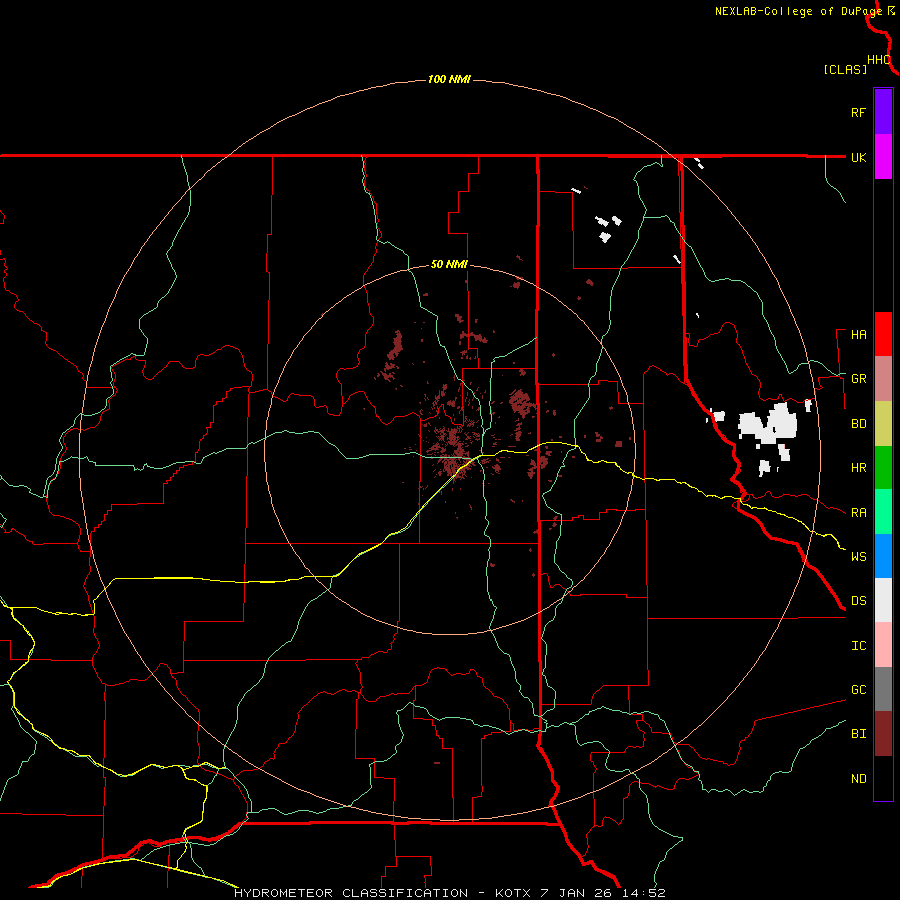The width and height of the screenshot is (900, 900).
Task: Click the white DS legend swatch
Action: [x=883, y=600]
